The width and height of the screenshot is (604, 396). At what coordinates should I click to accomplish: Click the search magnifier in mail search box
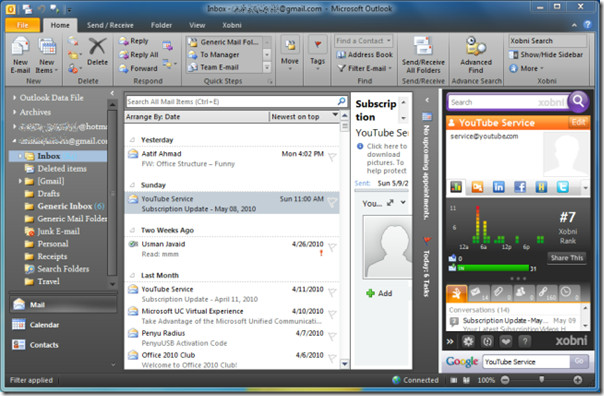coord(341,101)
